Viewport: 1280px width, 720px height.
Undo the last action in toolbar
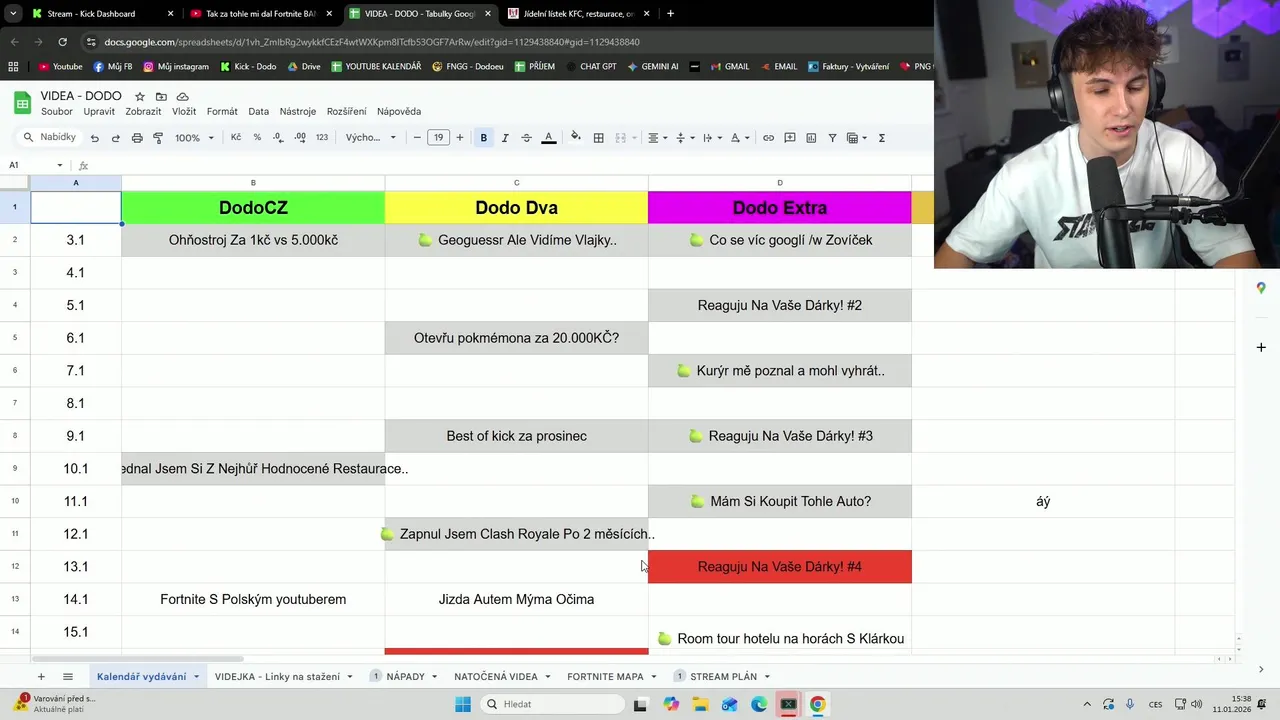(x=94, y=138)
